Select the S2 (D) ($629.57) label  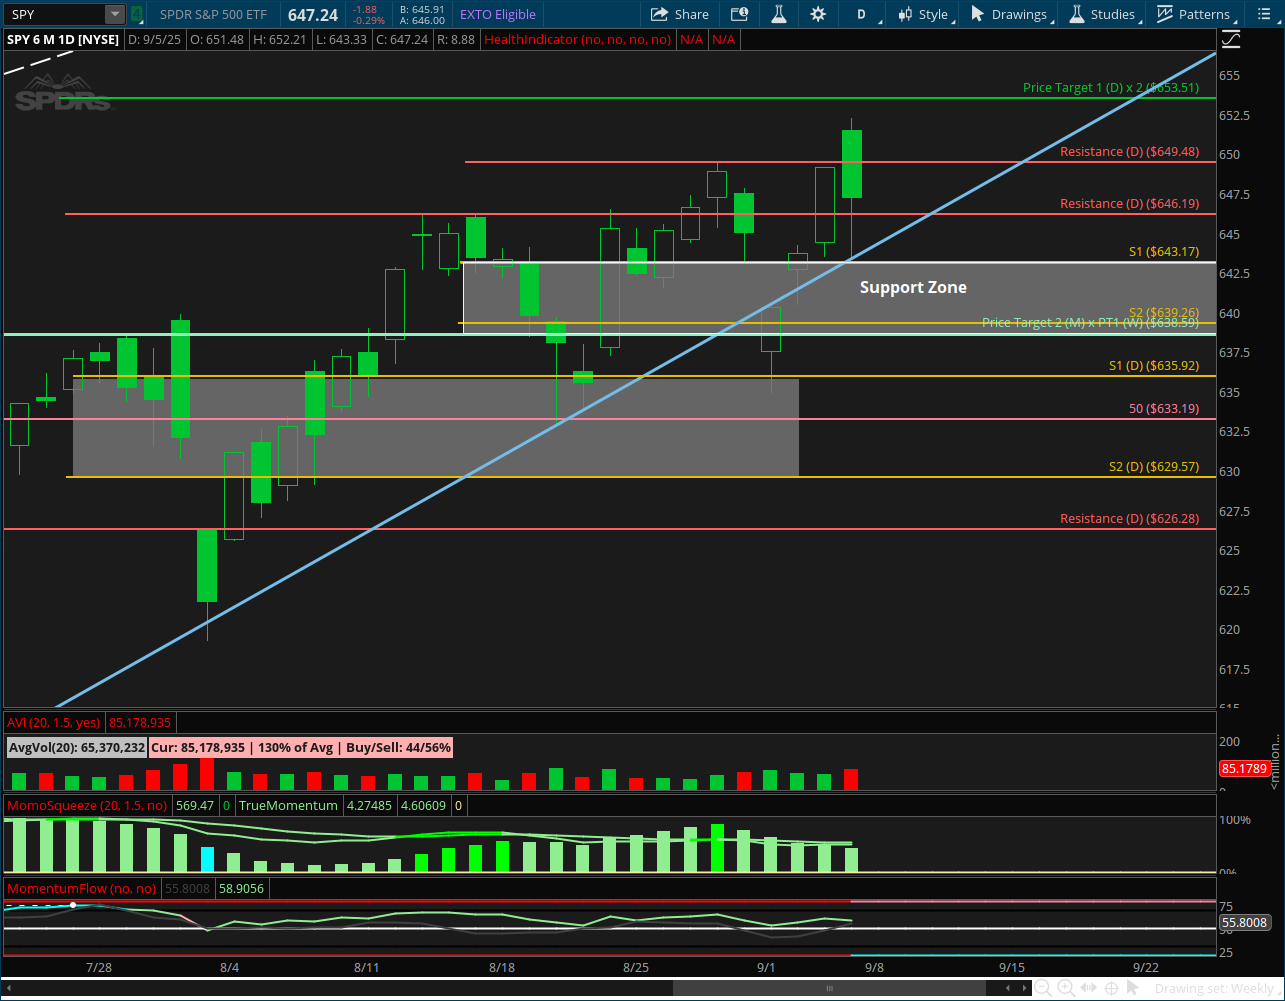click(x=1154, y=466)
